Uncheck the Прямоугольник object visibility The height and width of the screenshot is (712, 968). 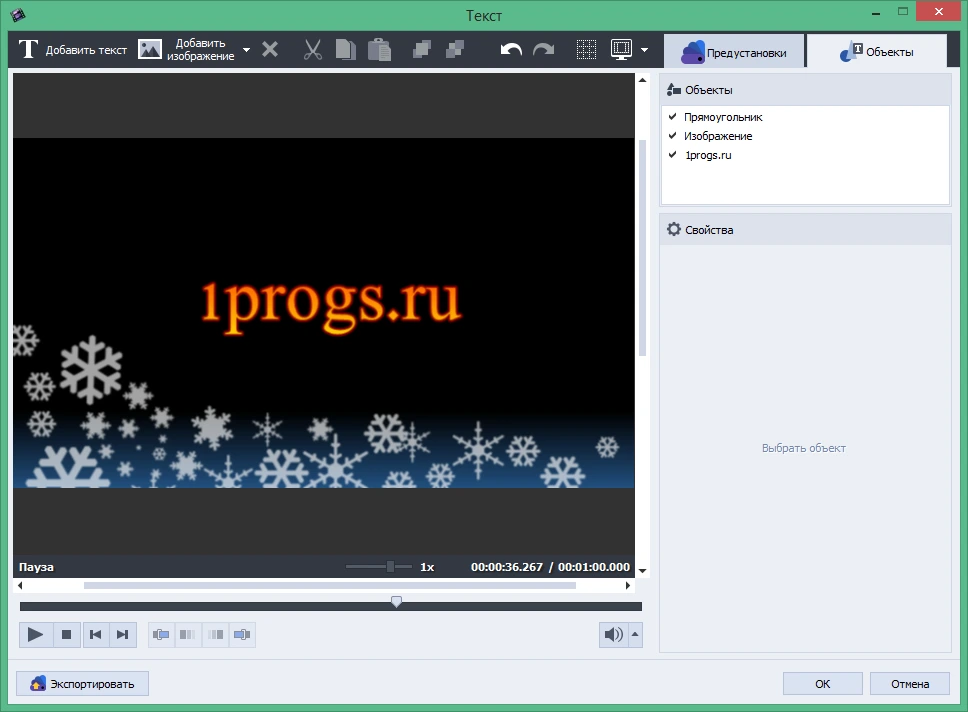coord(672,117)
